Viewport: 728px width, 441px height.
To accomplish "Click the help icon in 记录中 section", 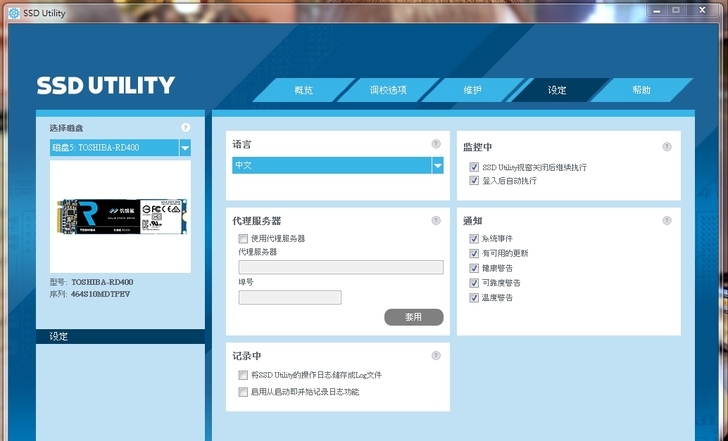I will coord(436,356).
